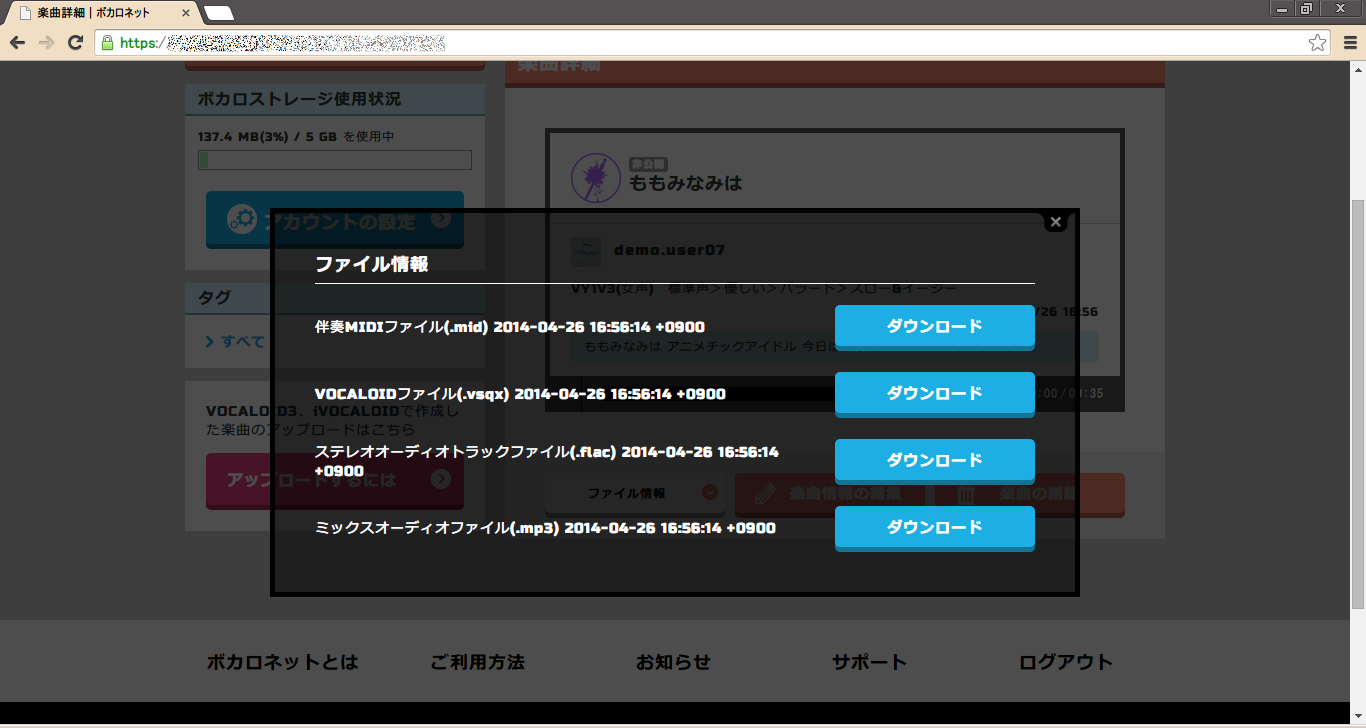
Task: Click the demo.user07 user thumbnail
Action: [586, 251]
